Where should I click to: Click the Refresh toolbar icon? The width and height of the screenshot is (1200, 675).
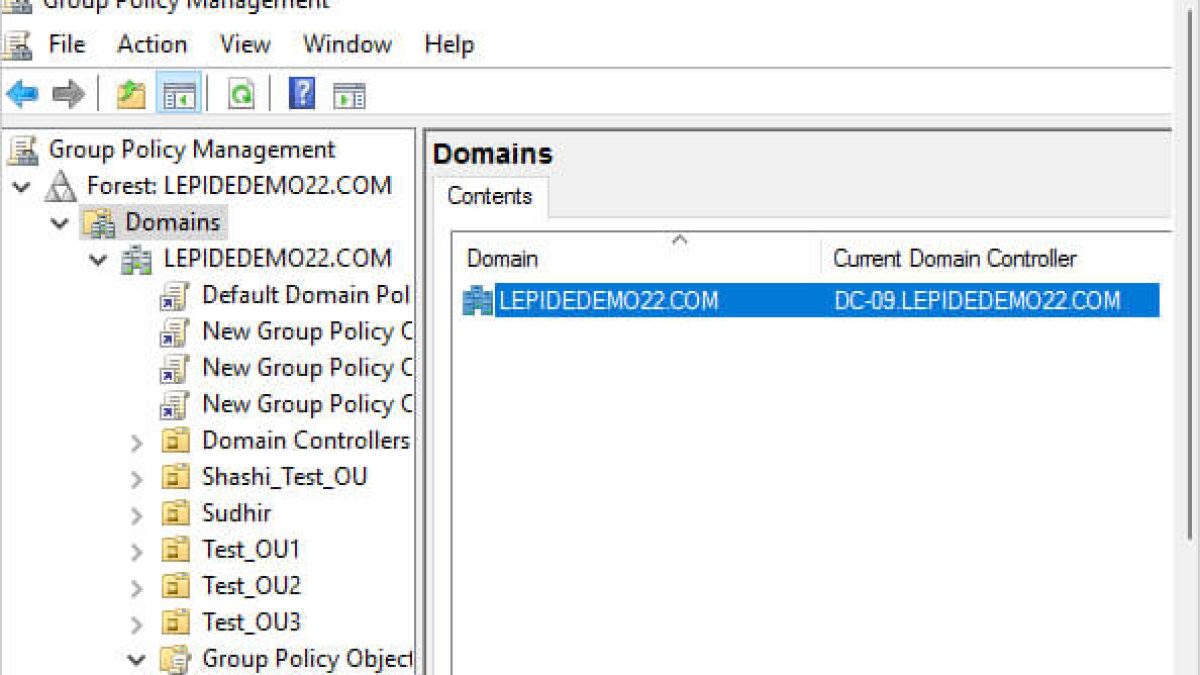(x=241, y=95)
